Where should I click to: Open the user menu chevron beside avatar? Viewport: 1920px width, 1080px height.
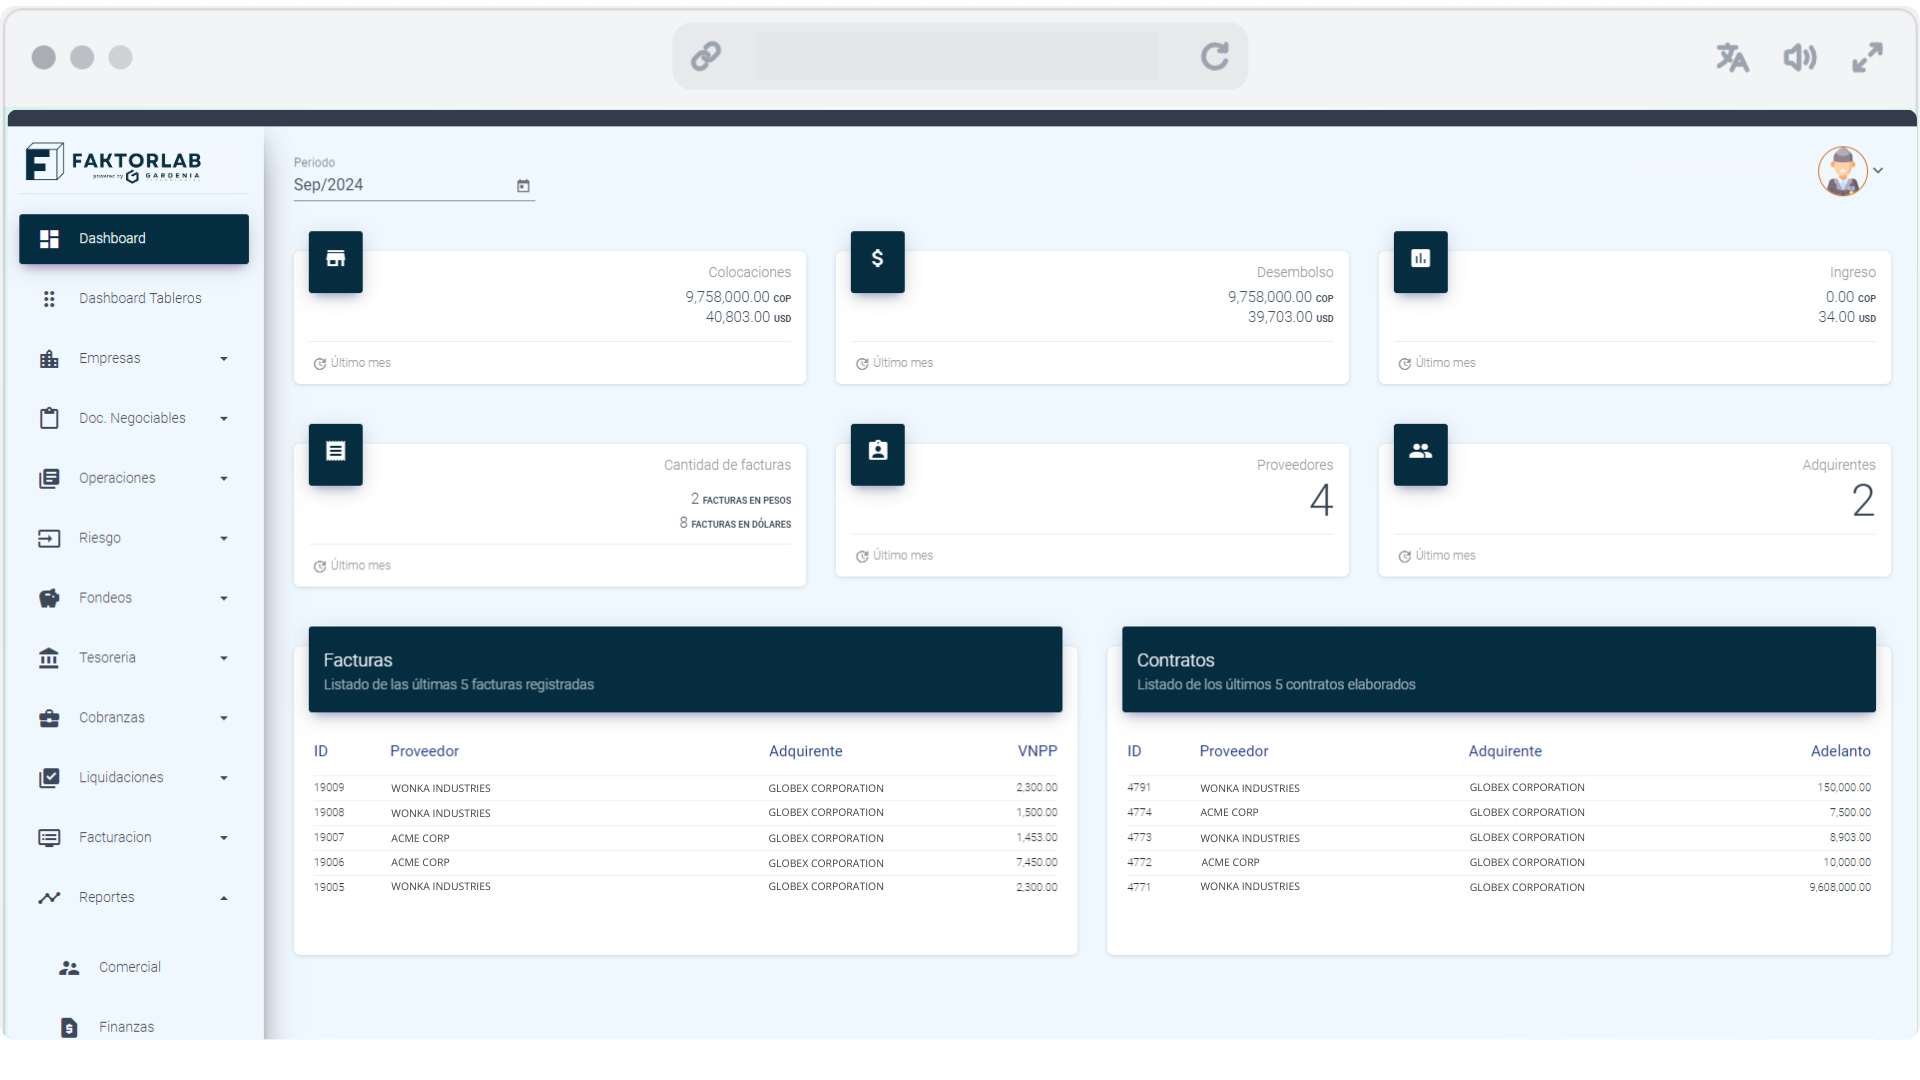click(1879, 171)
